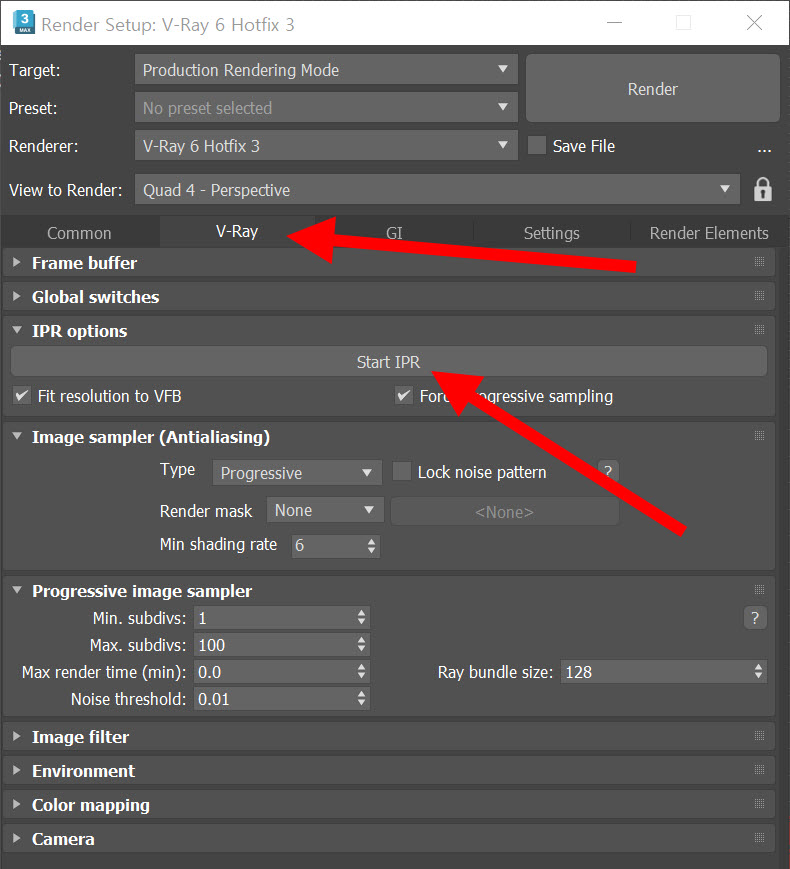Click the Image sampler help question mark
Image resolution: width=790 pixels, height=869 pixels.
pos(608,472)
